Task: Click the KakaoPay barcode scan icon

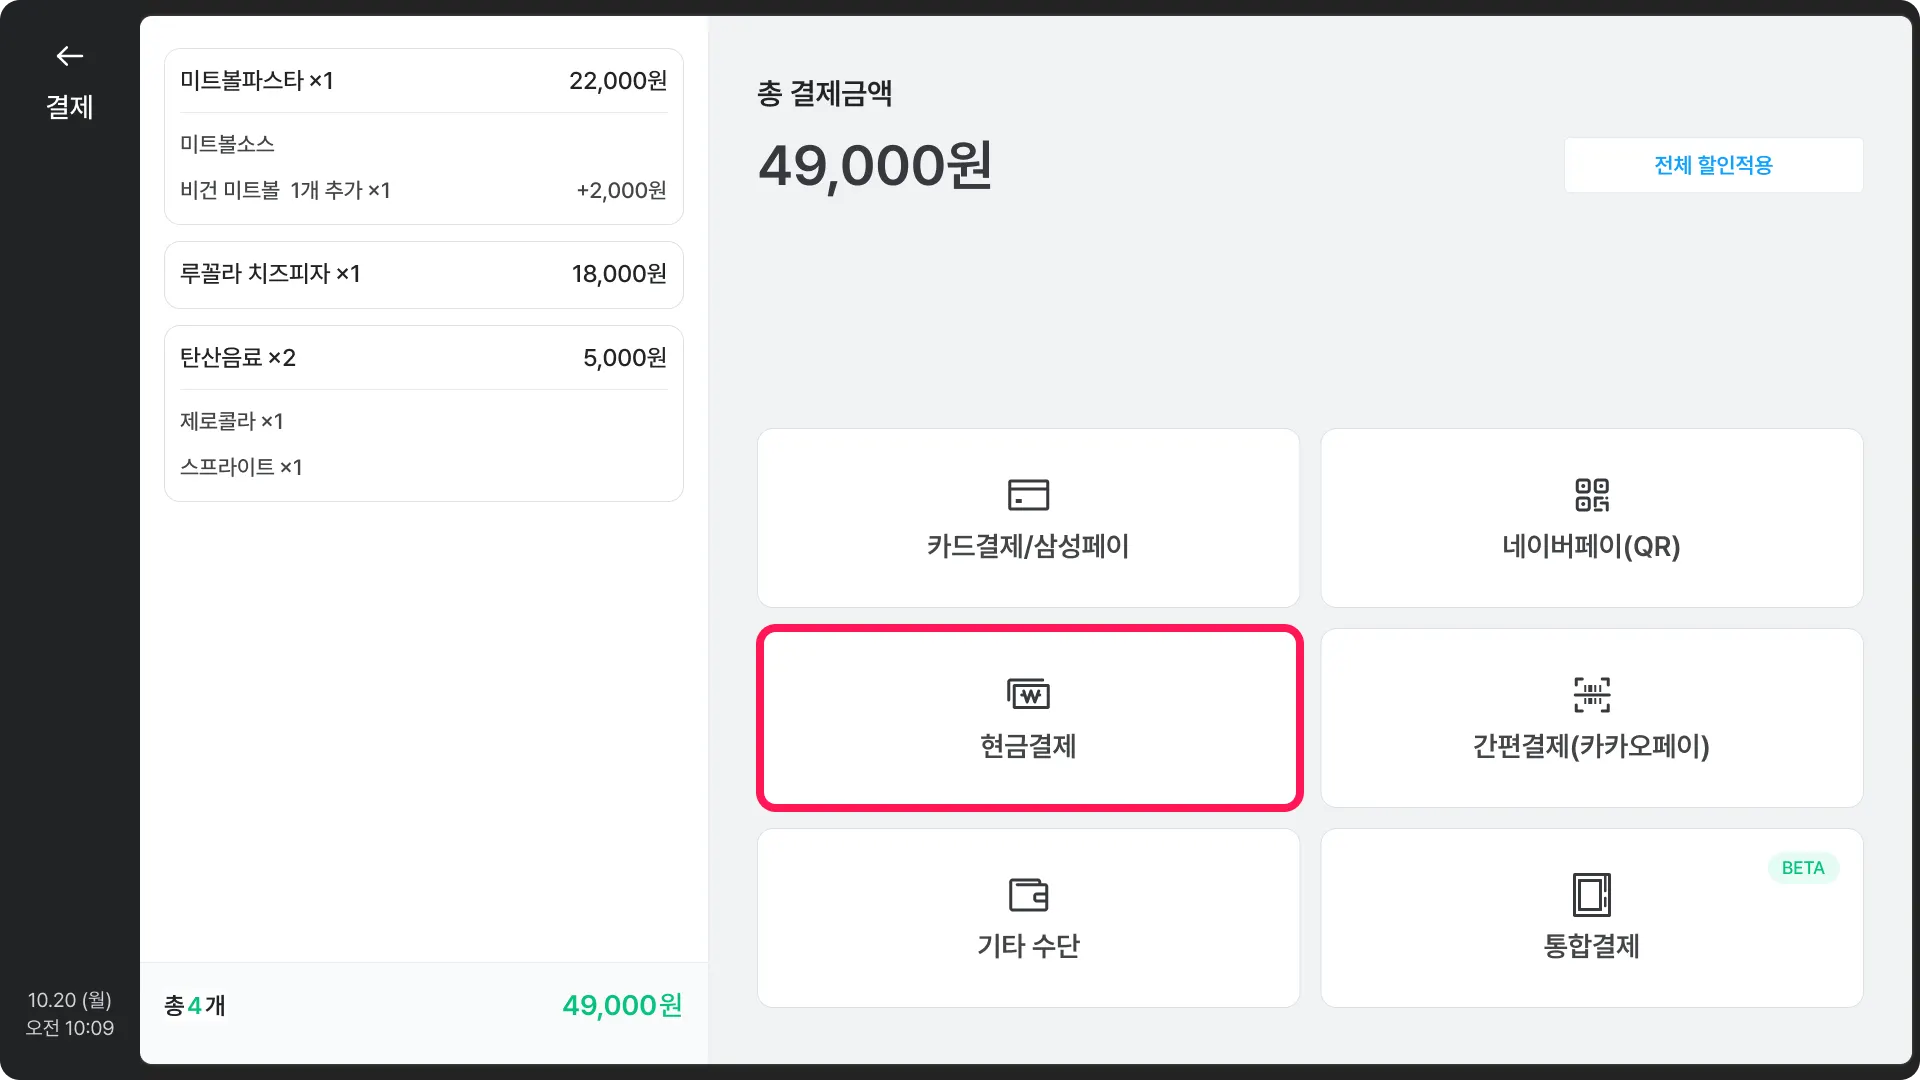Action: click(1591, 694)
